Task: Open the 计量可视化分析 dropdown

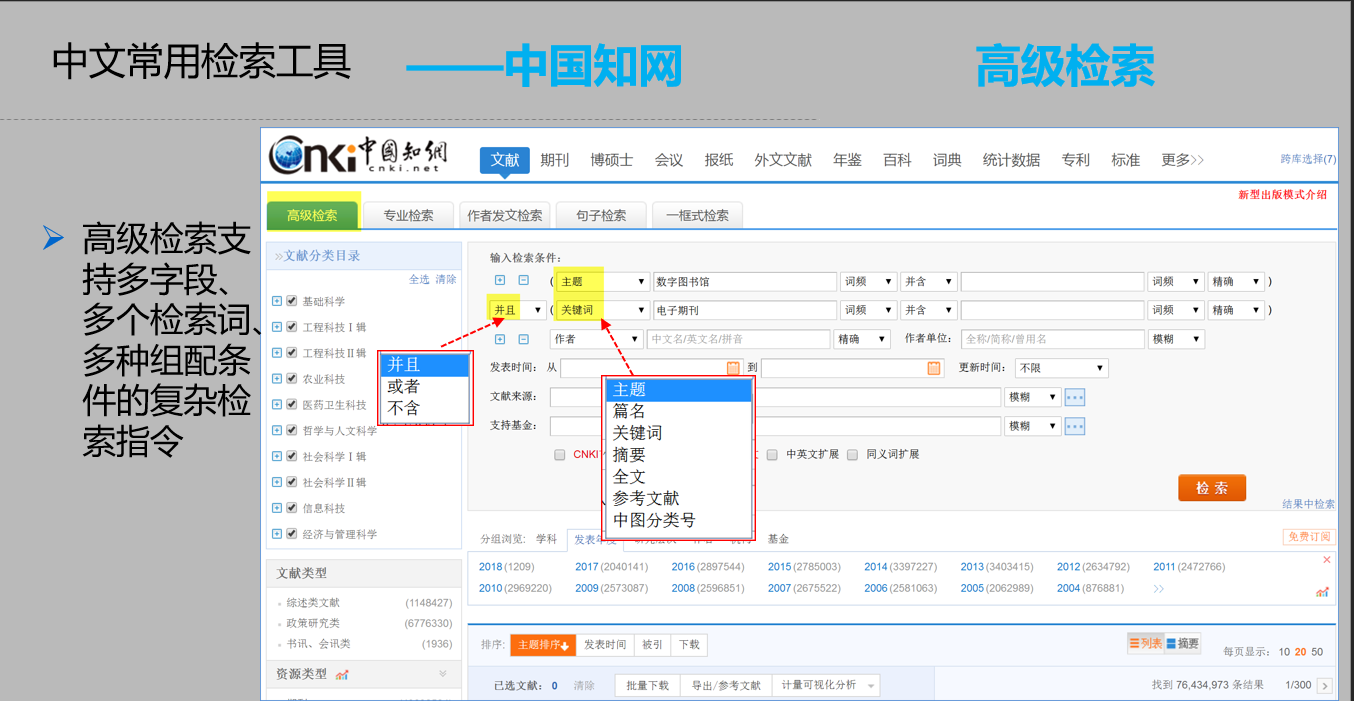Action: click(825, 685)
